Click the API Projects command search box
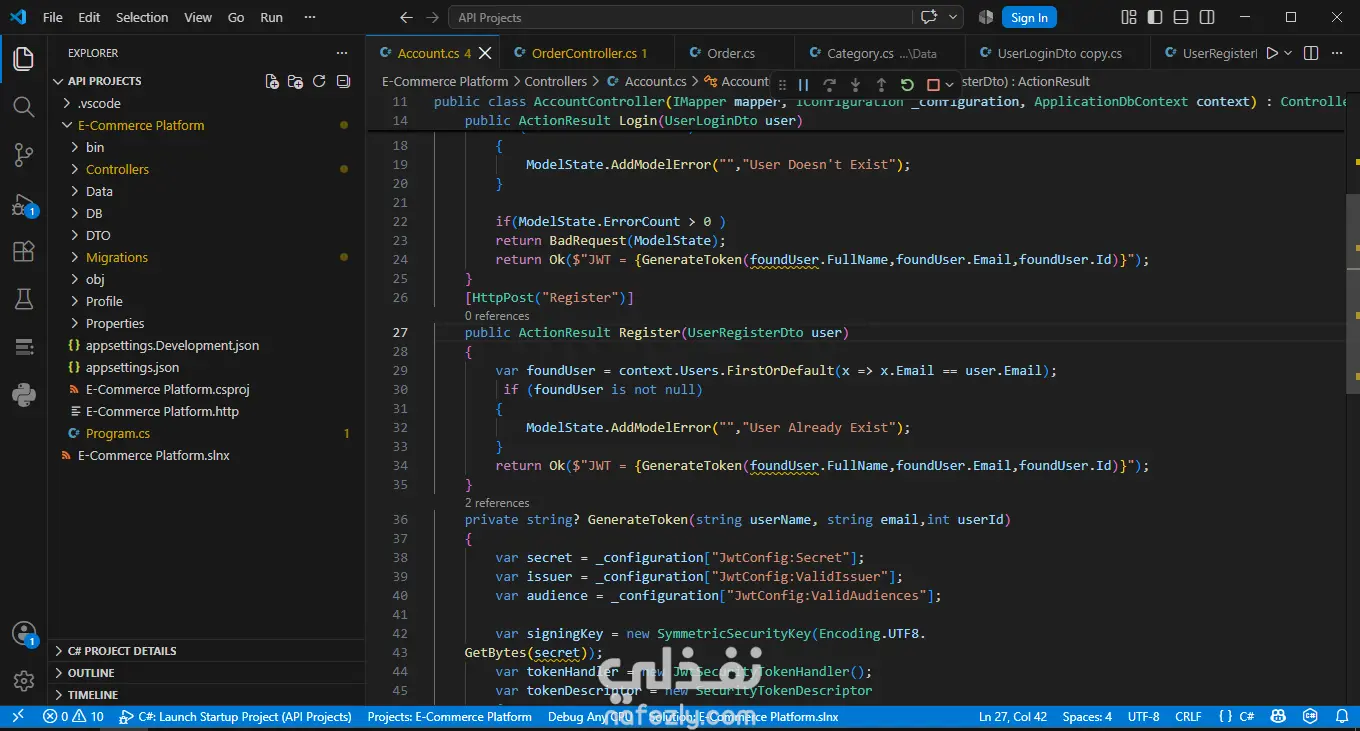 680,17
